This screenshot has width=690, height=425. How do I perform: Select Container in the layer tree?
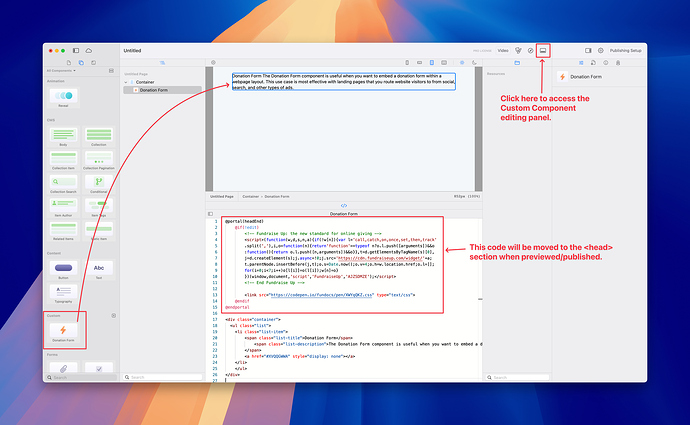point(145,82)
